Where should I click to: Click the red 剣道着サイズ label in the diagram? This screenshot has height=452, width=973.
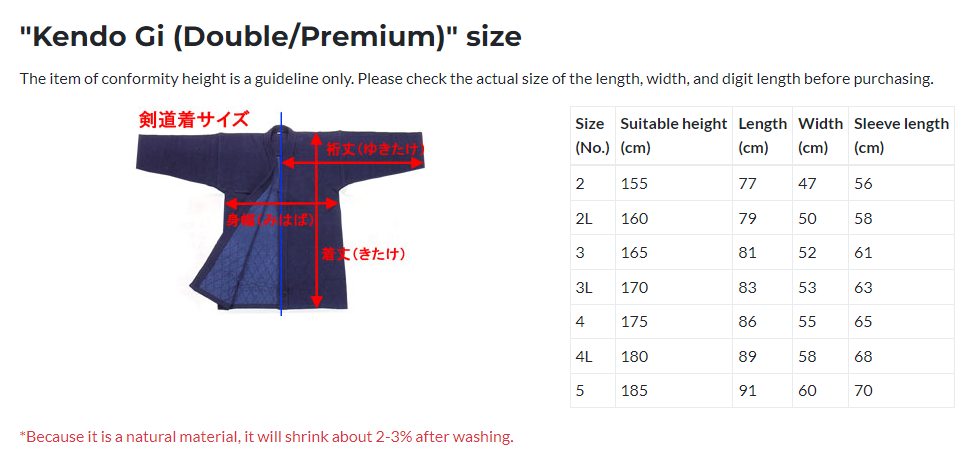coord(194,120)
